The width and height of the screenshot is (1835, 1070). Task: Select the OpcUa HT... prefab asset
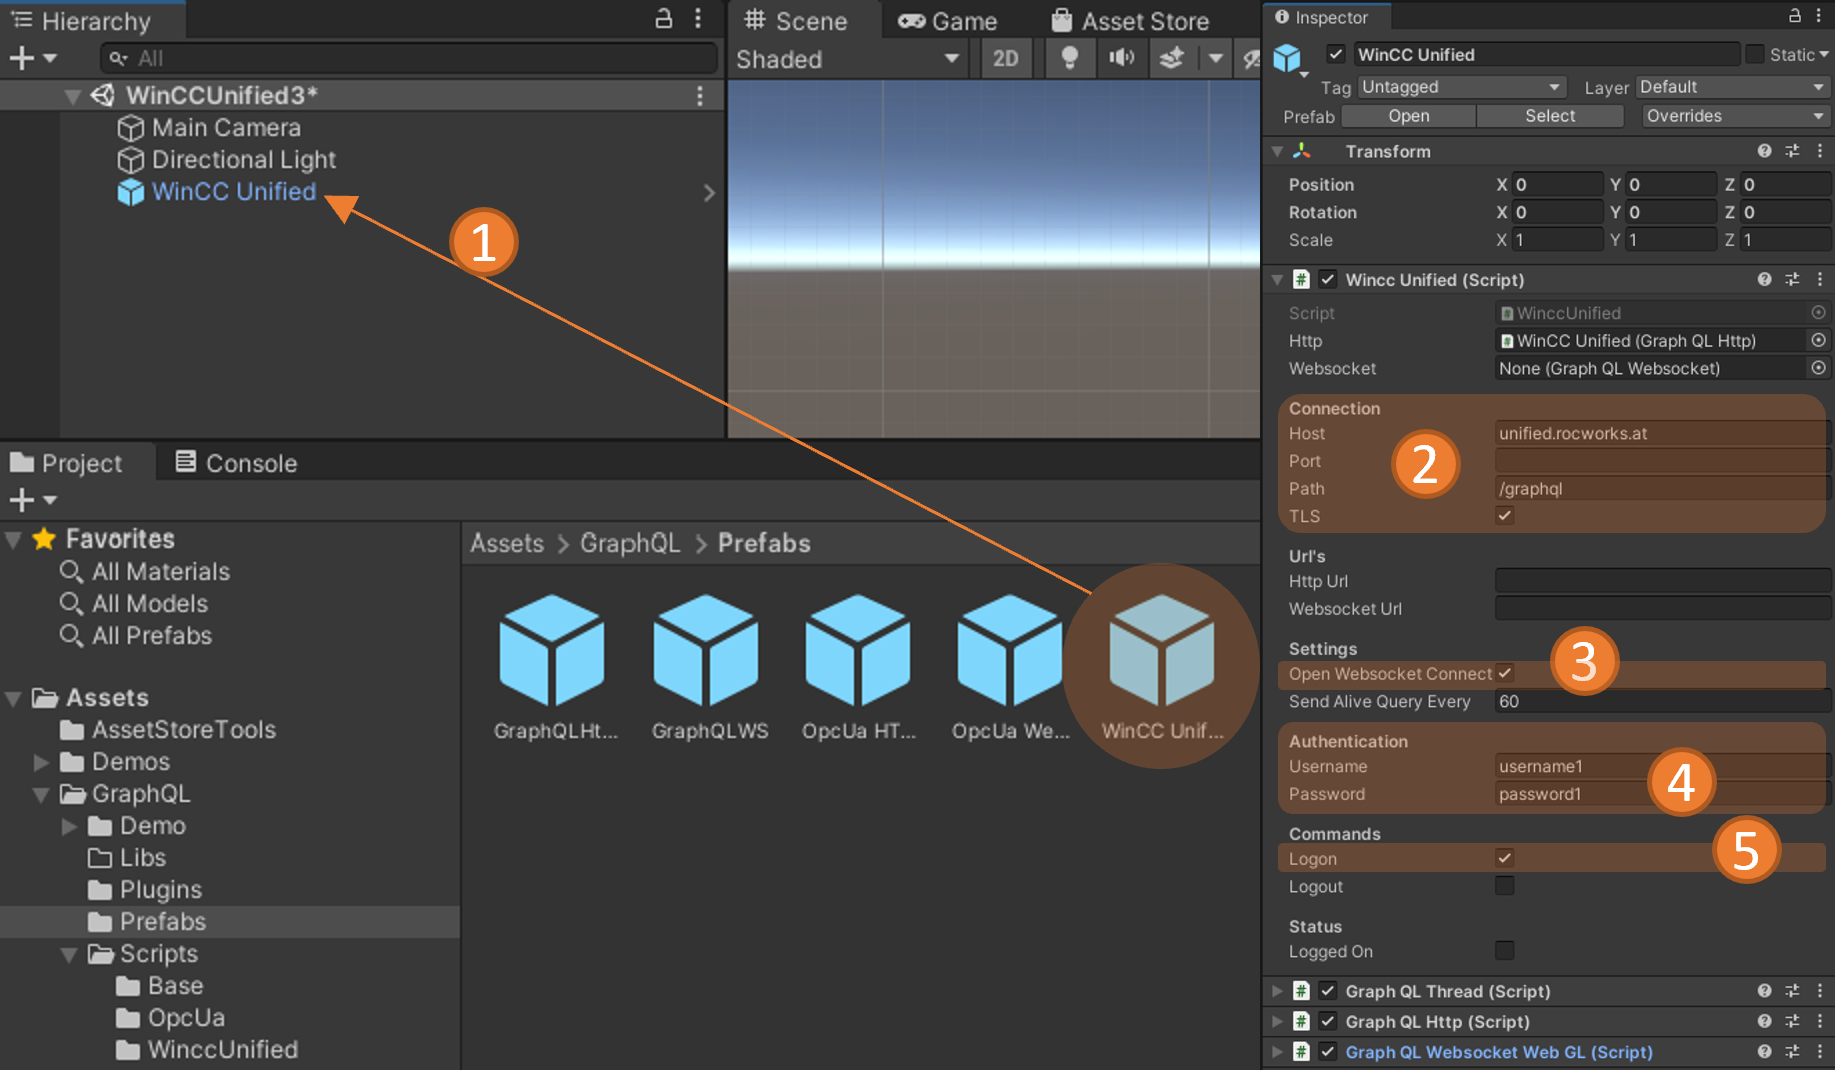coord(859,666)
